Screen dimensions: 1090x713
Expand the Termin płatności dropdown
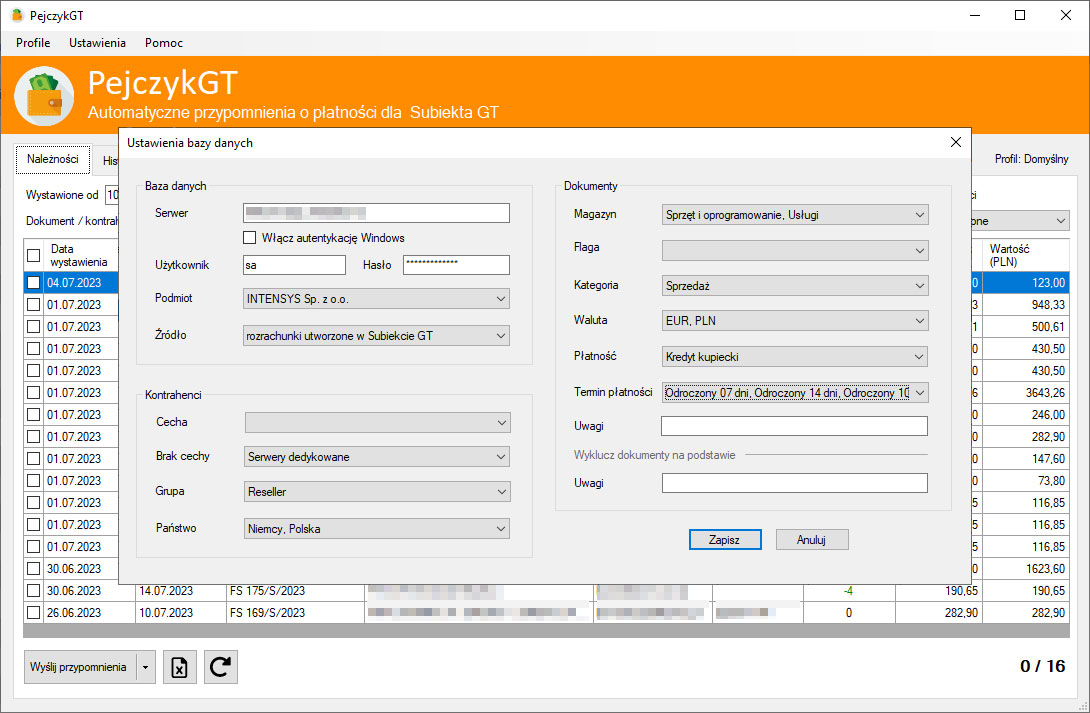pos(795,393)
